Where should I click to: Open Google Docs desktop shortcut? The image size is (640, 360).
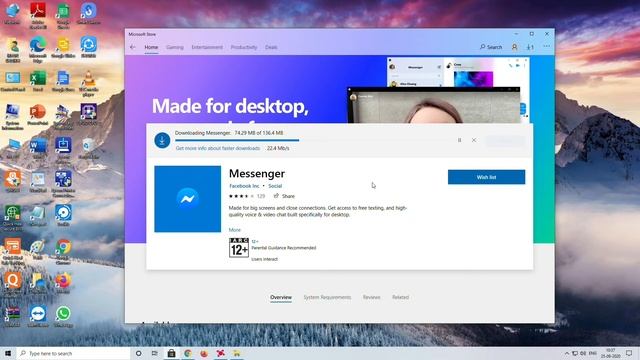click(63, 80)
